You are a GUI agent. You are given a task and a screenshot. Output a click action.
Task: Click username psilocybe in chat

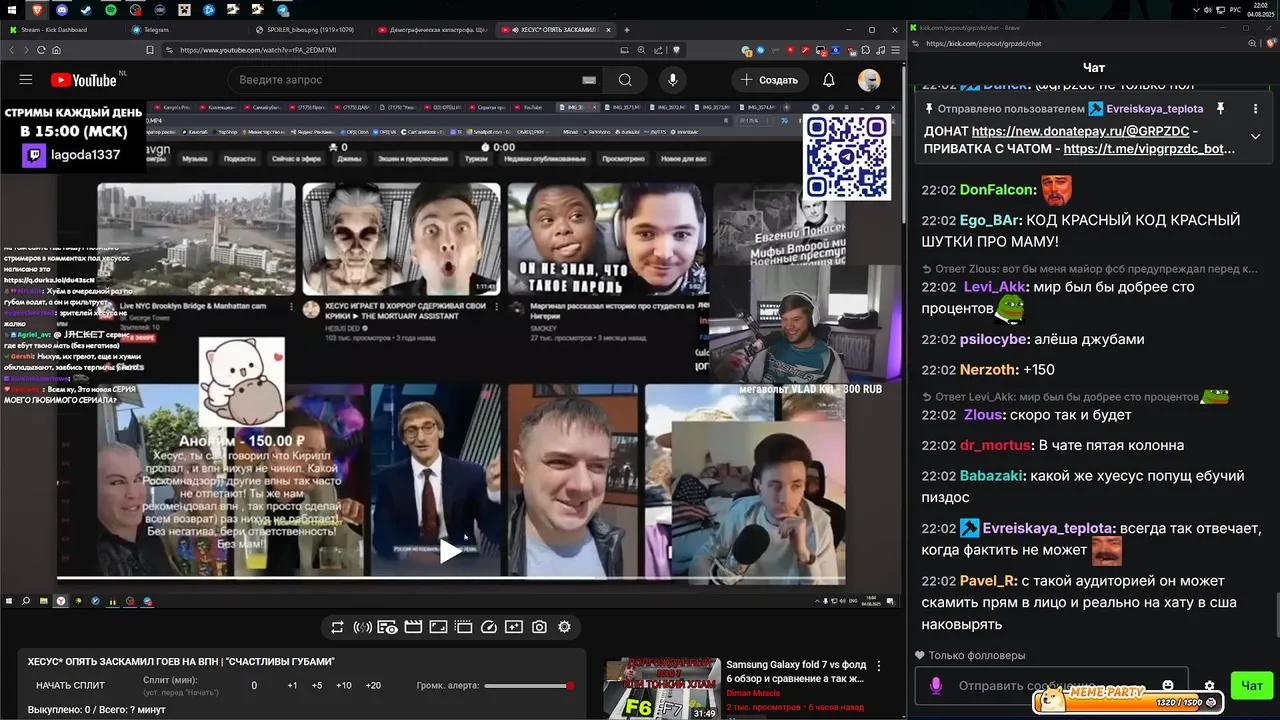[x=994, y=339]
